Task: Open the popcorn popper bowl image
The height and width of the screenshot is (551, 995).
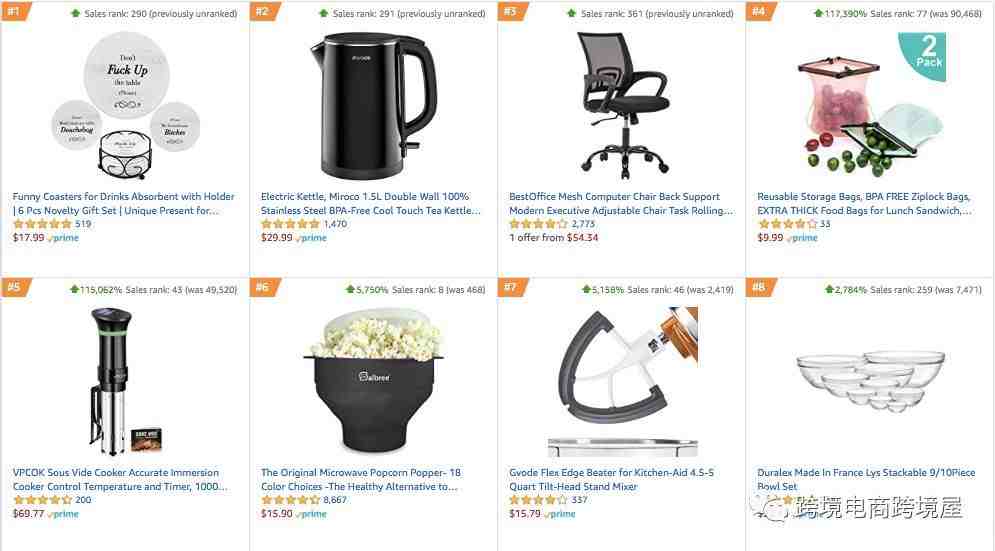Action: tap(373, 380)
